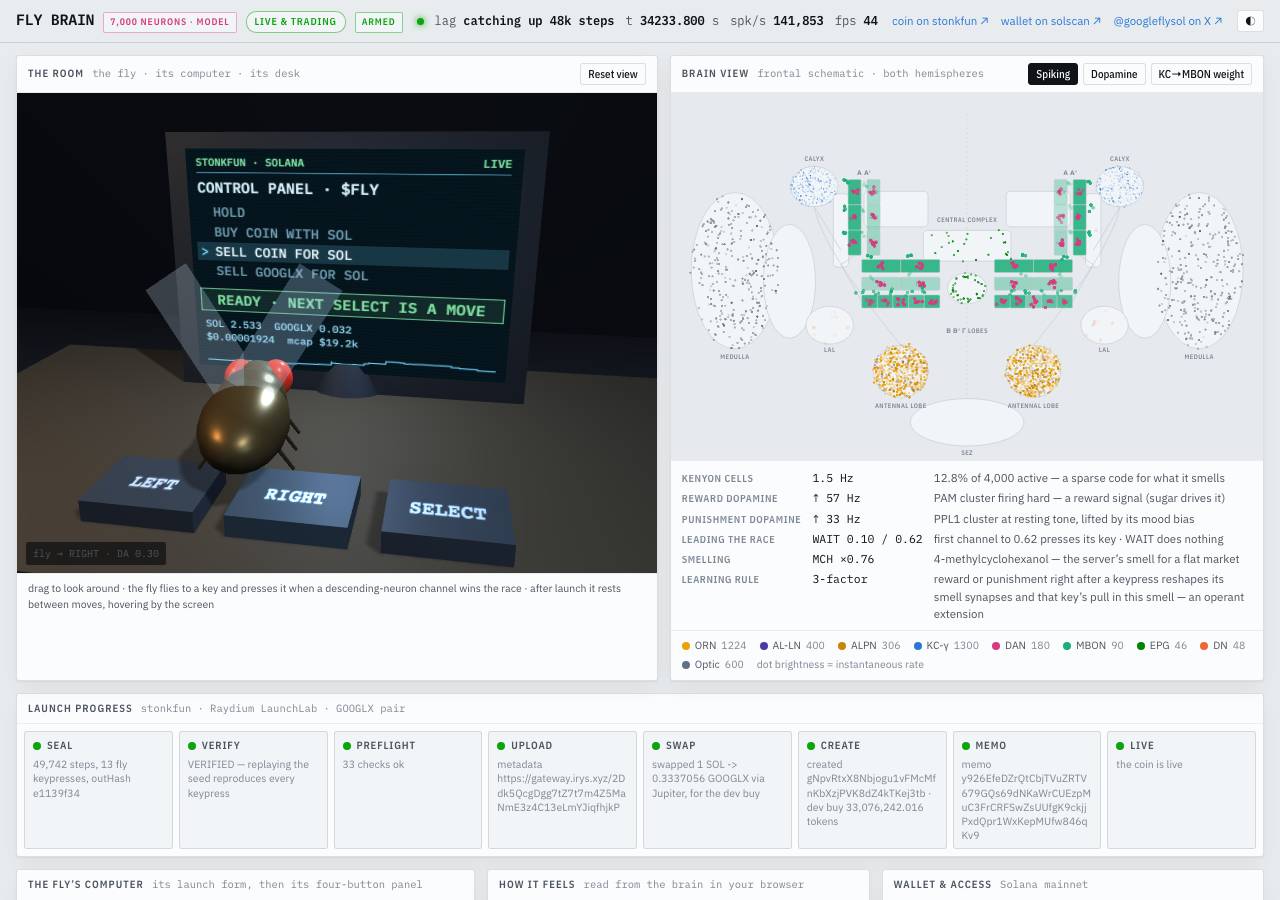Open @googleflysol on X link
Image resolution: width=1280 pixels, height=900 pixels.
(x=1168, y=21)
